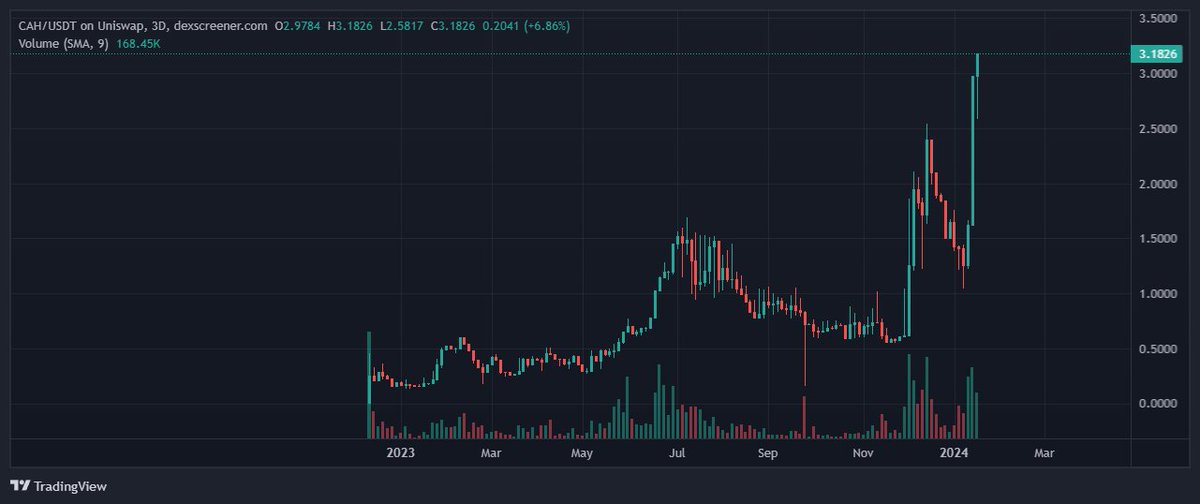Click the Jul time axis label

click(677, 453)
